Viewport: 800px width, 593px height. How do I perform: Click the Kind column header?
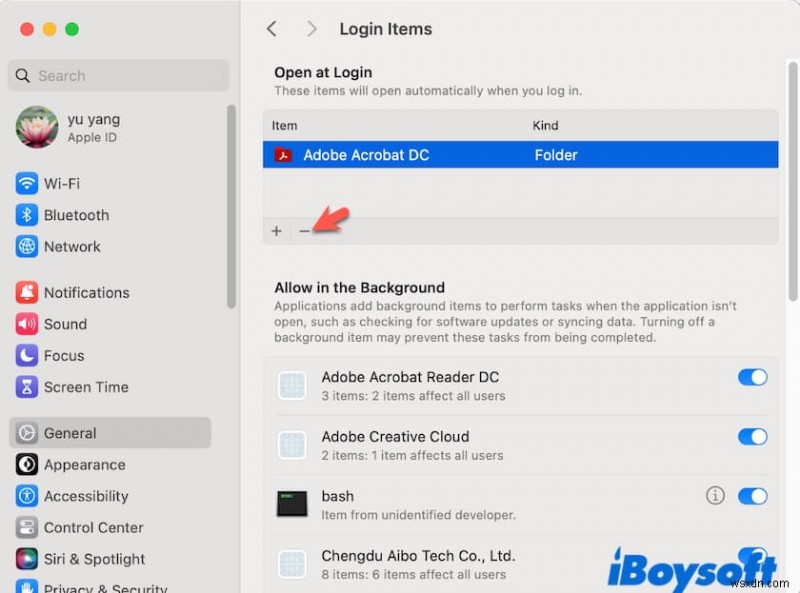(545, 126)
